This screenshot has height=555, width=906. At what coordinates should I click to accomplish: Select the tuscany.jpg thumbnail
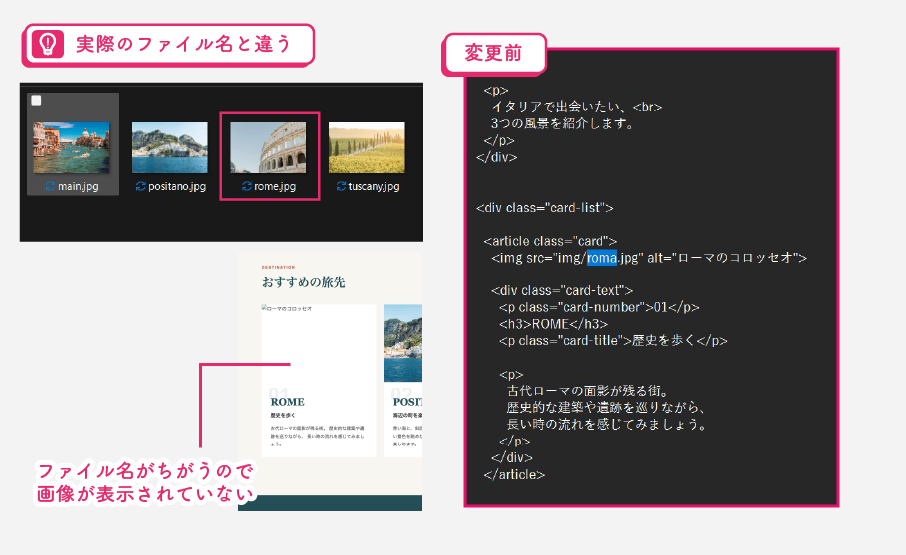(366, 147)
